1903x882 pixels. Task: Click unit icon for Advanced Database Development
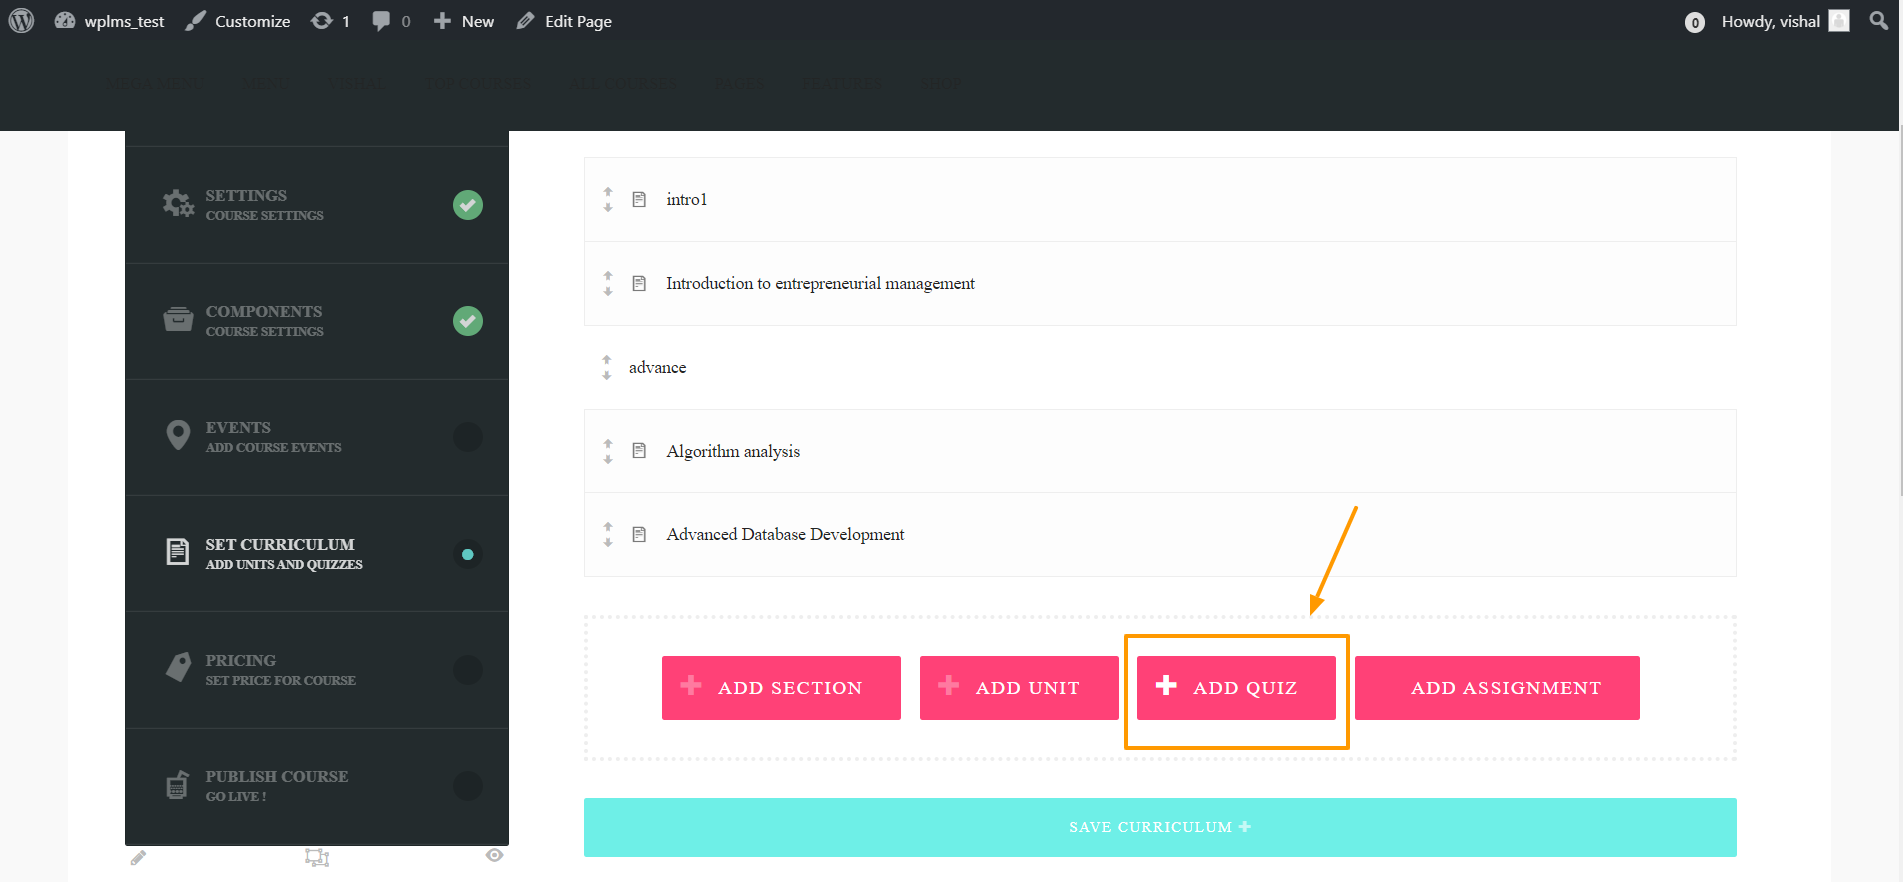tap(639, 535)
